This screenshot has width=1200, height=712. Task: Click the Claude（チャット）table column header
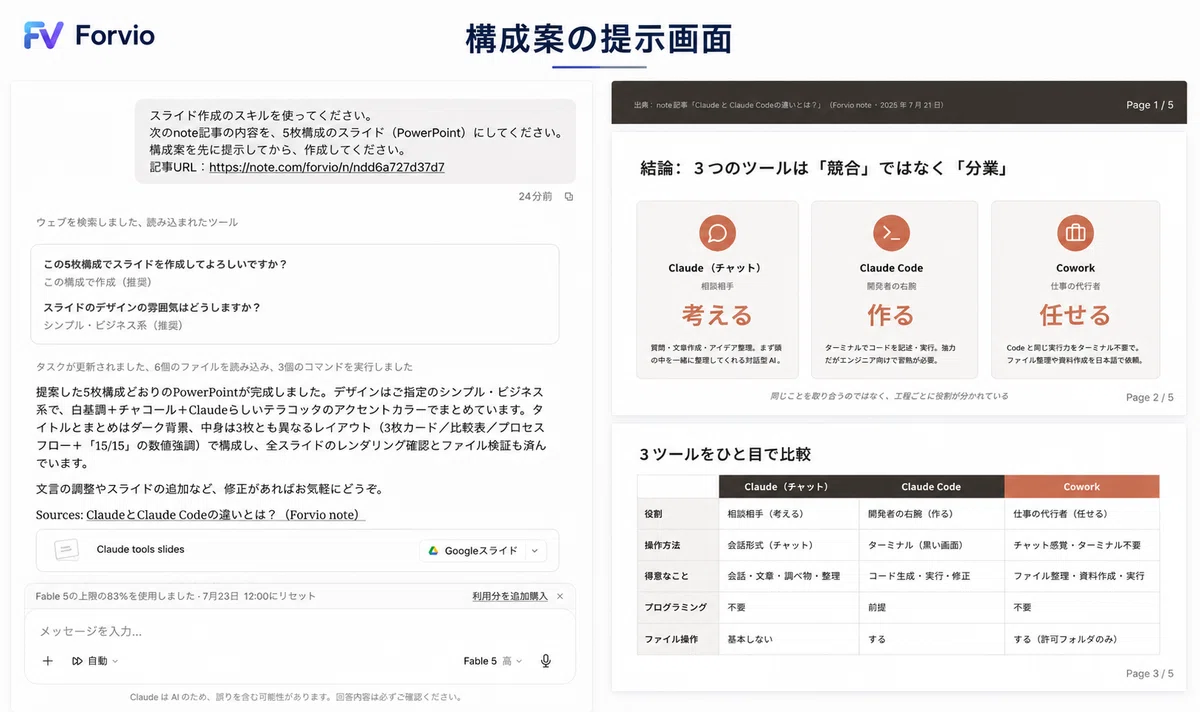[786, 487]
